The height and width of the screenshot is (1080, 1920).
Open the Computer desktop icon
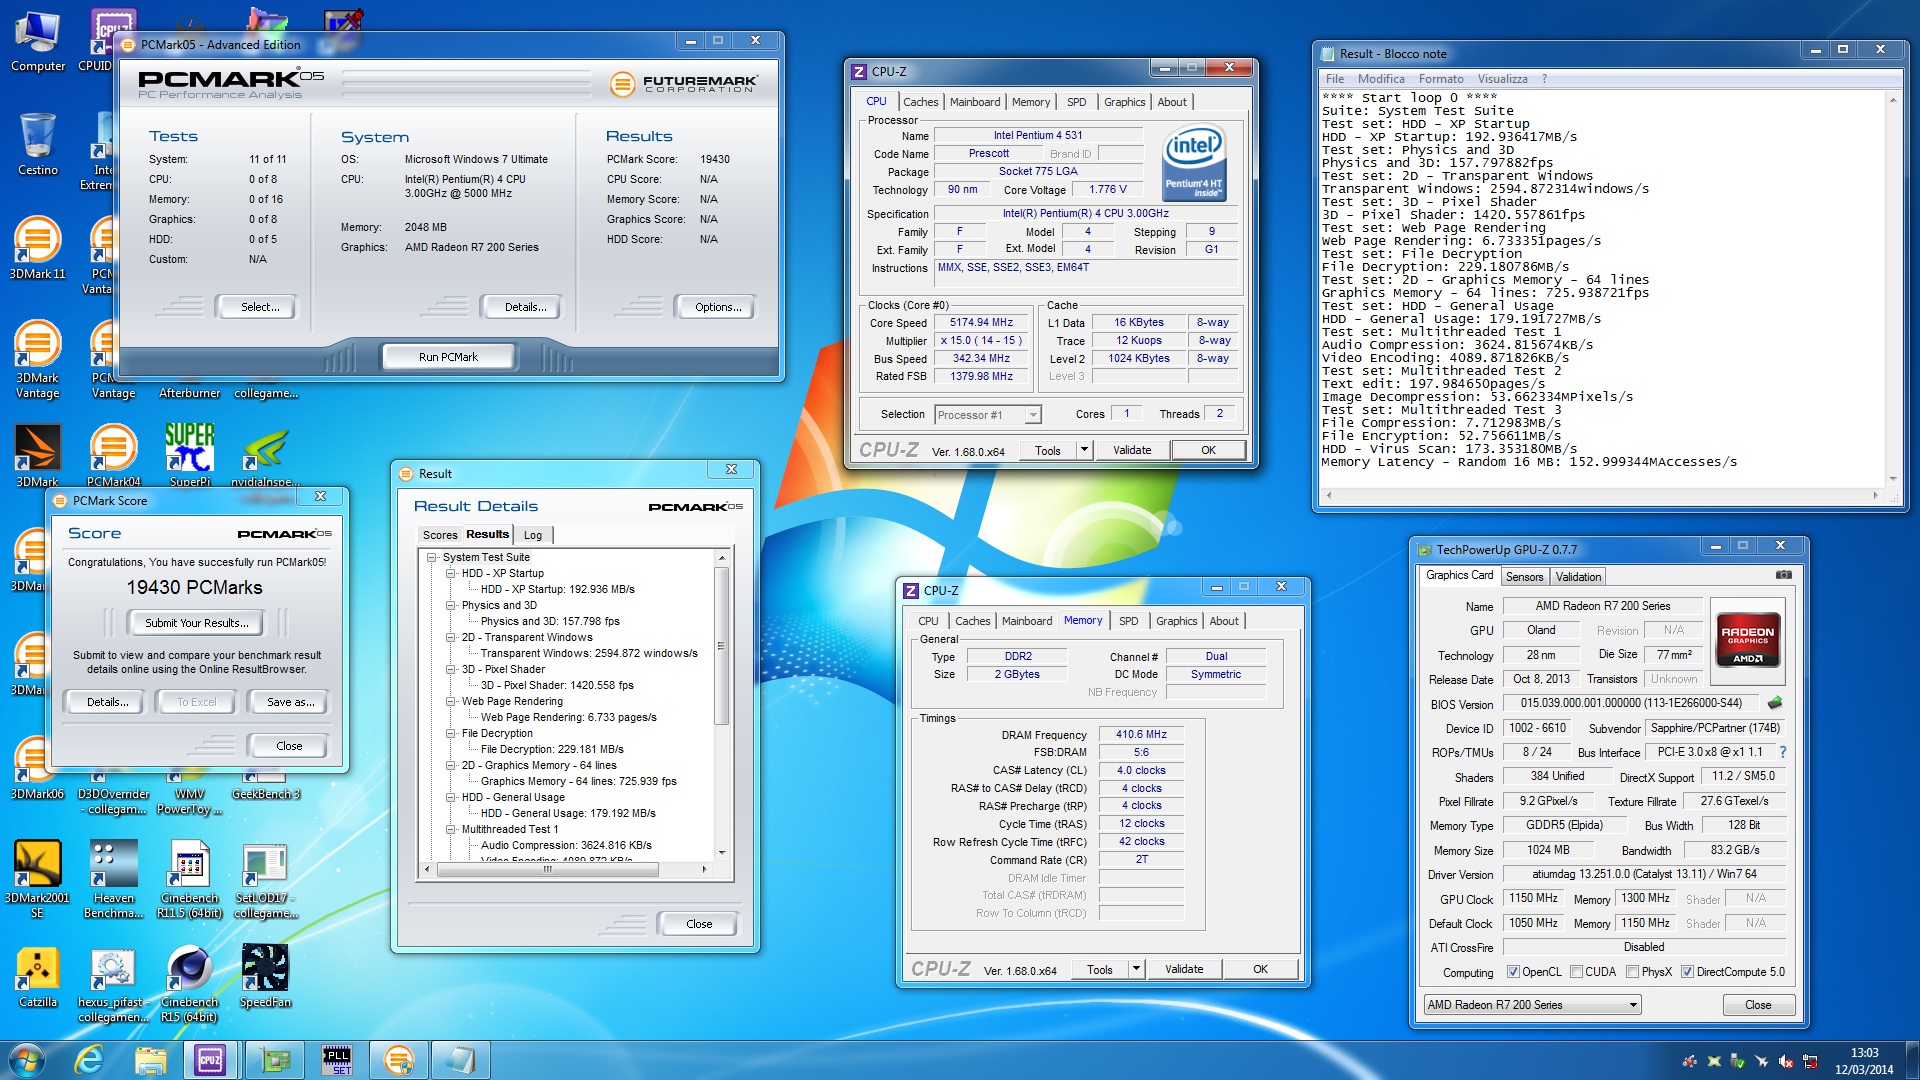click(x=37, y=42)
